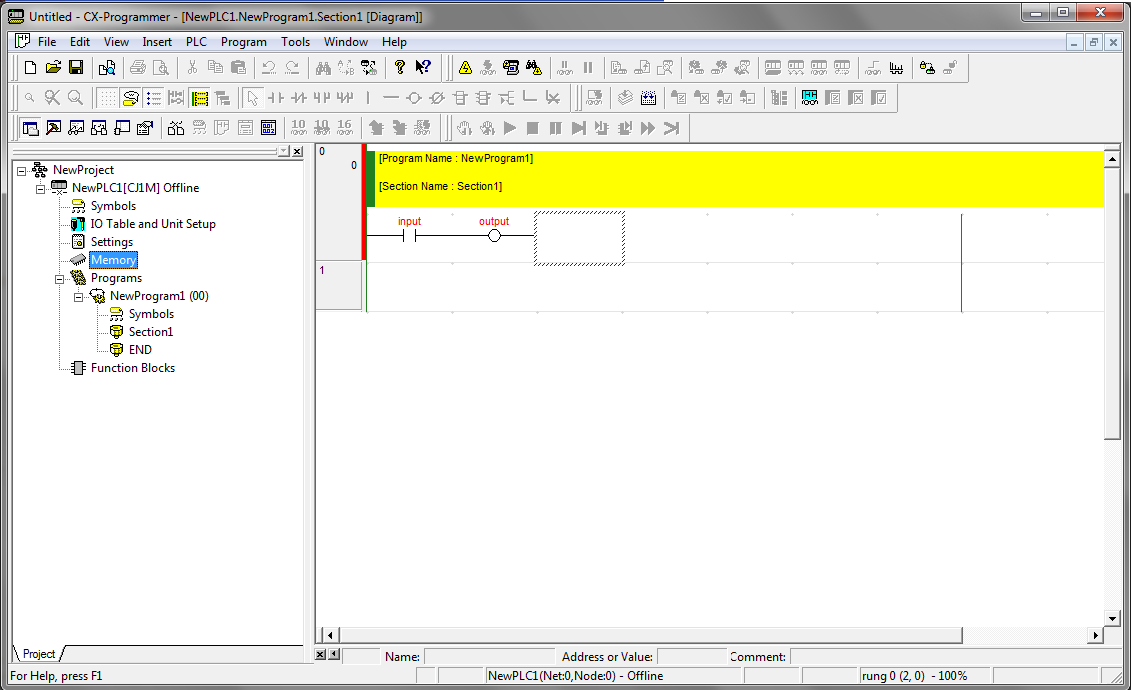
Task: Select the arrow Selection Mode tool
Action: (x=252, y=98)
